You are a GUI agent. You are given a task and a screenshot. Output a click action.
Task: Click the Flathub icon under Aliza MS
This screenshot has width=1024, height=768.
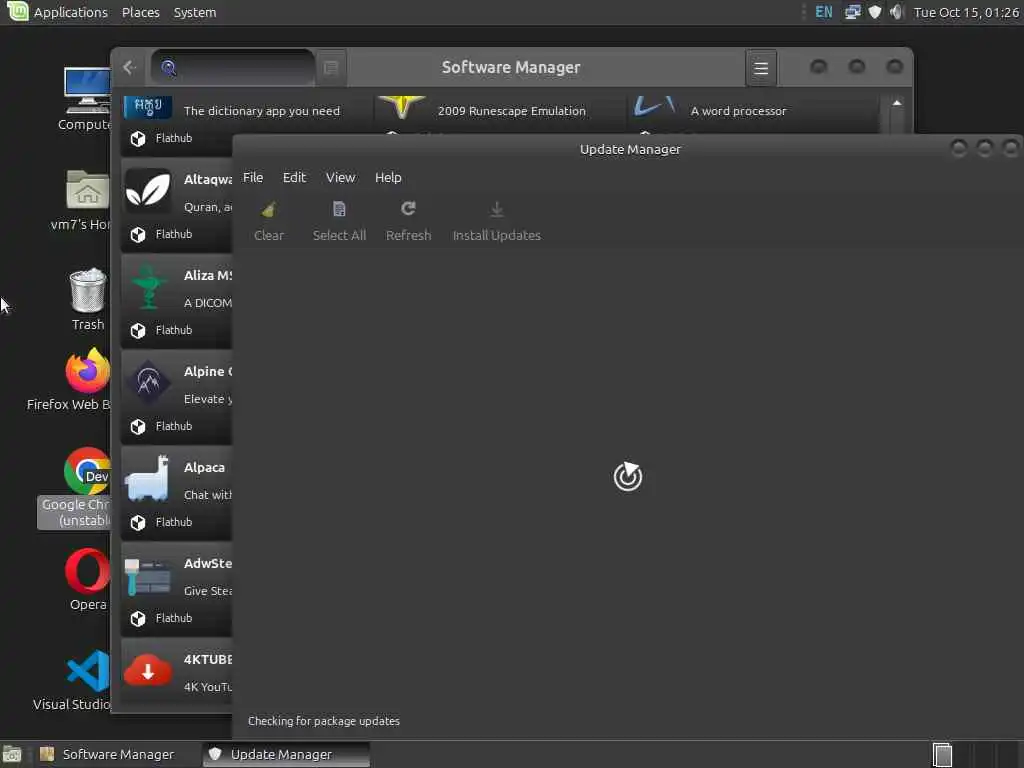(x=138, y=330)
